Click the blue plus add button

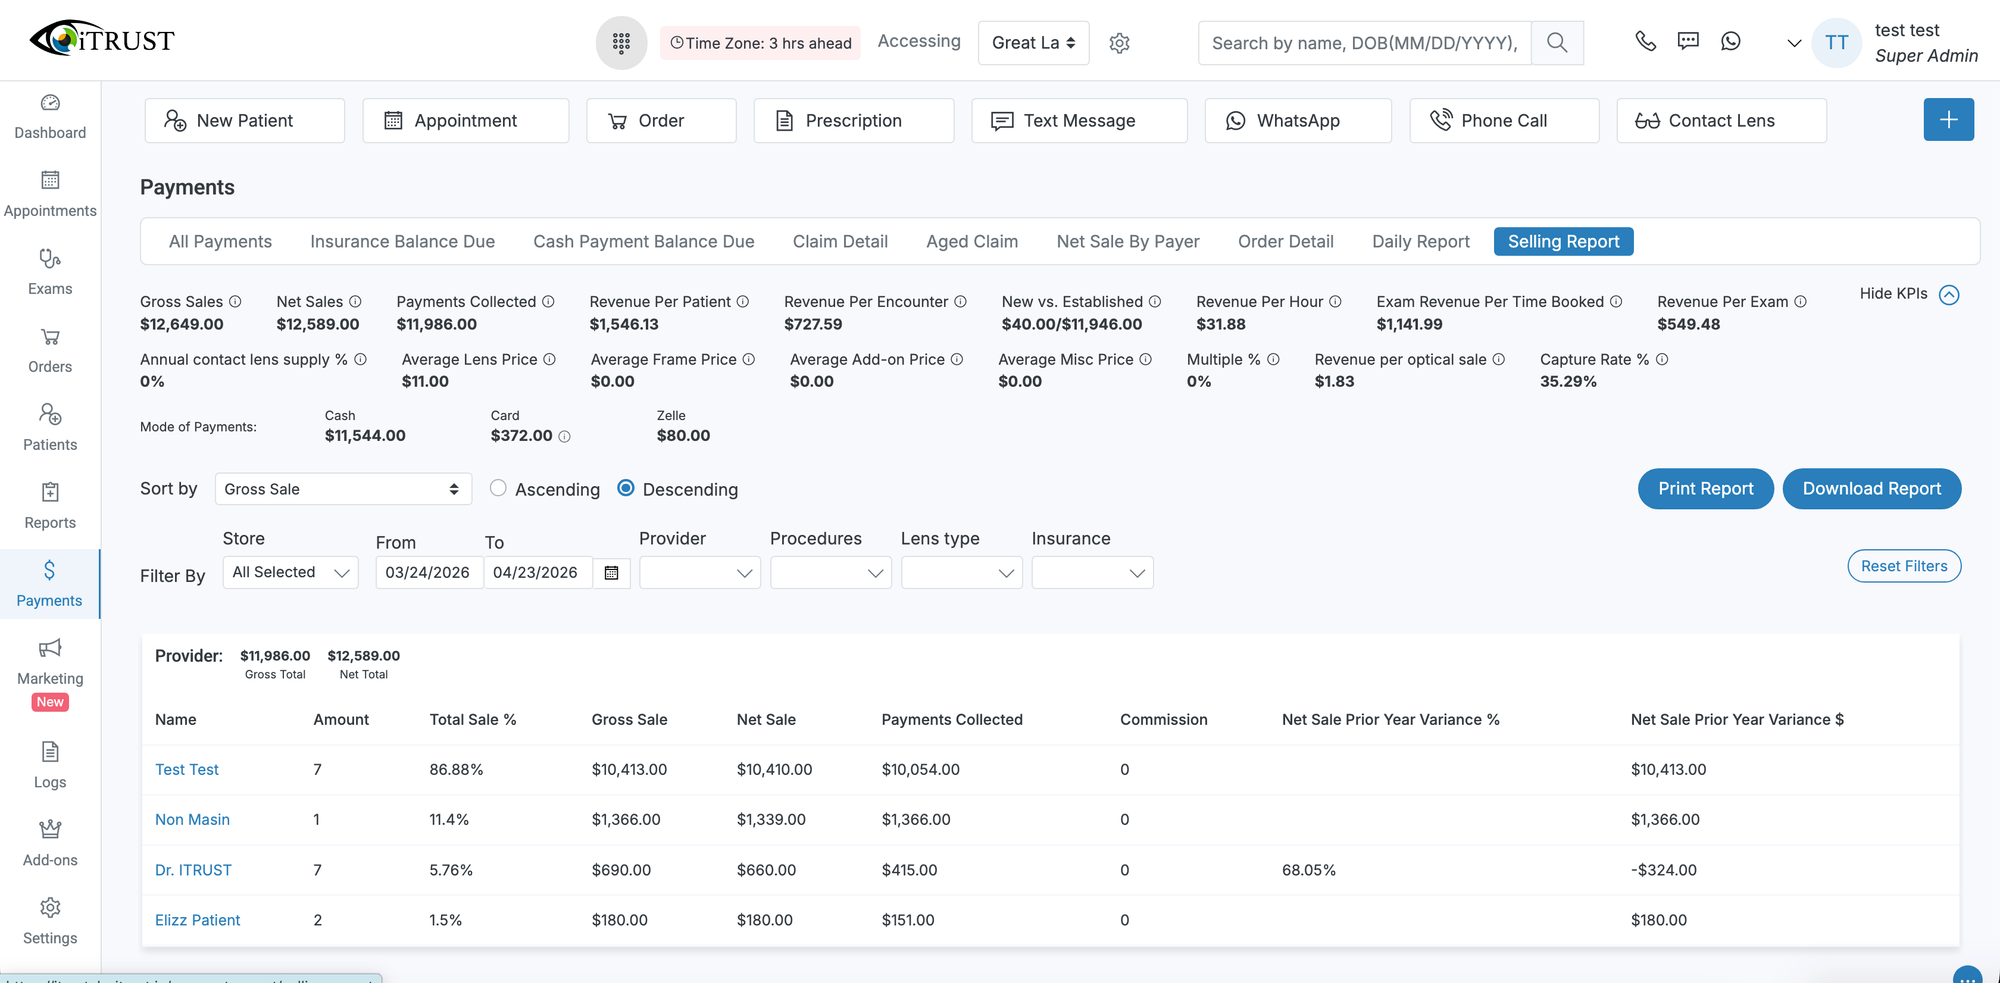click(x=1948, y=120)
